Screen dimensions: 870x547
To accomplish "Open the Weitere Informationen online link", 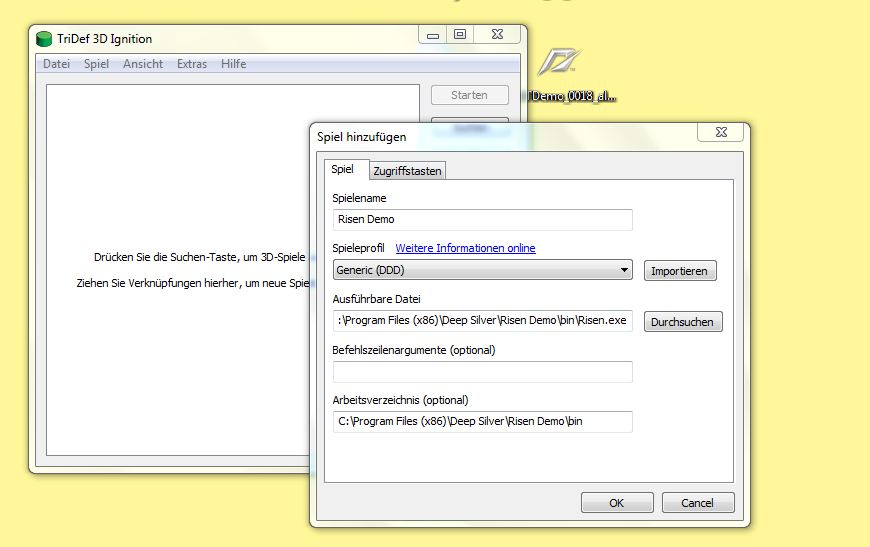I will (x=466, y=248).
